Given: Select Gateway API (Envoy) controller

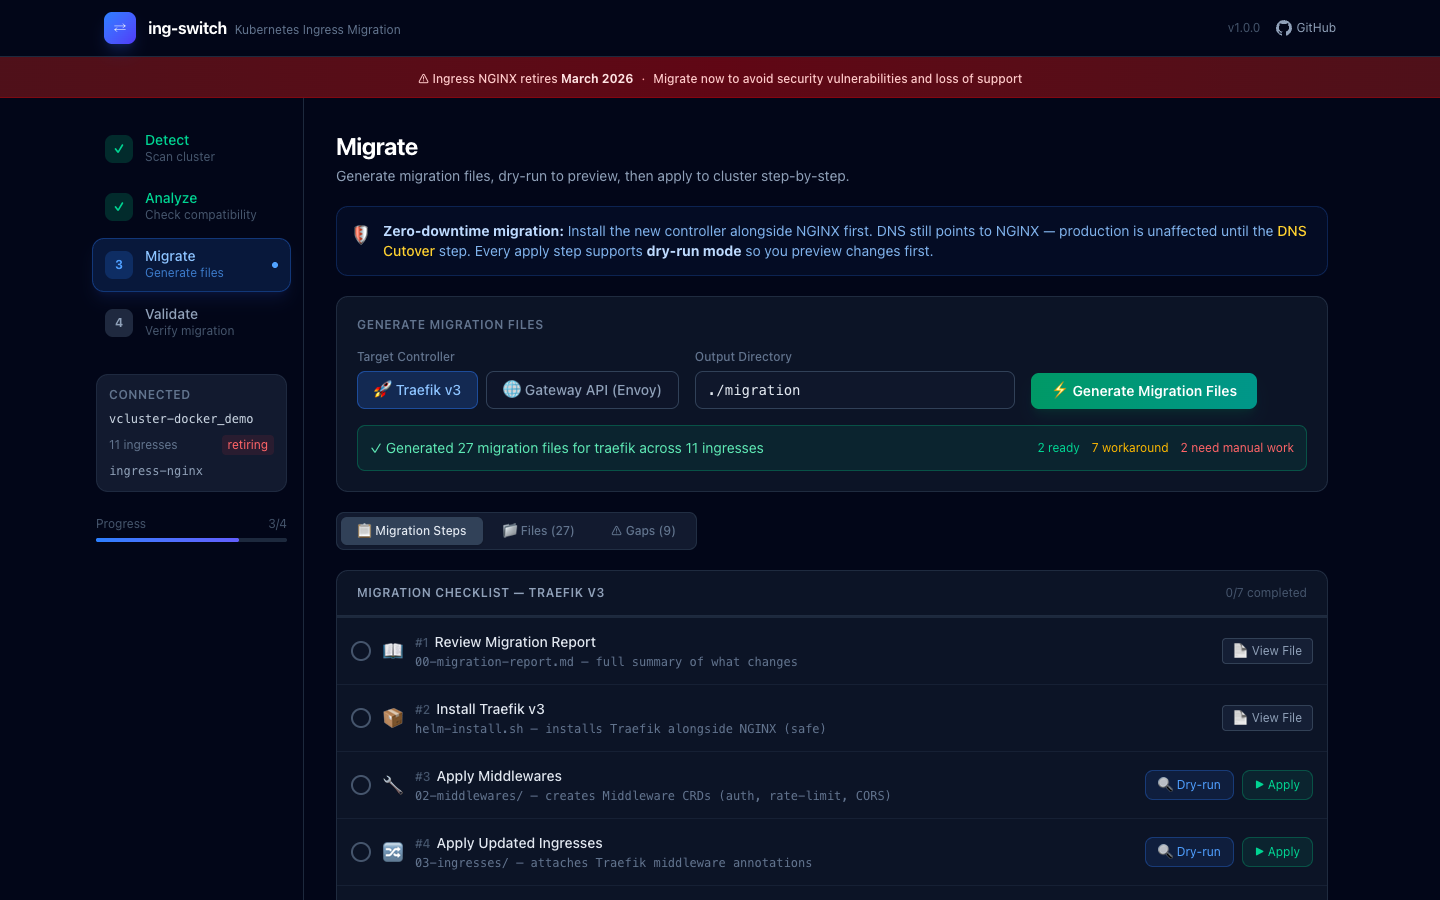Looking at the screenshot, I should point(582,390).
